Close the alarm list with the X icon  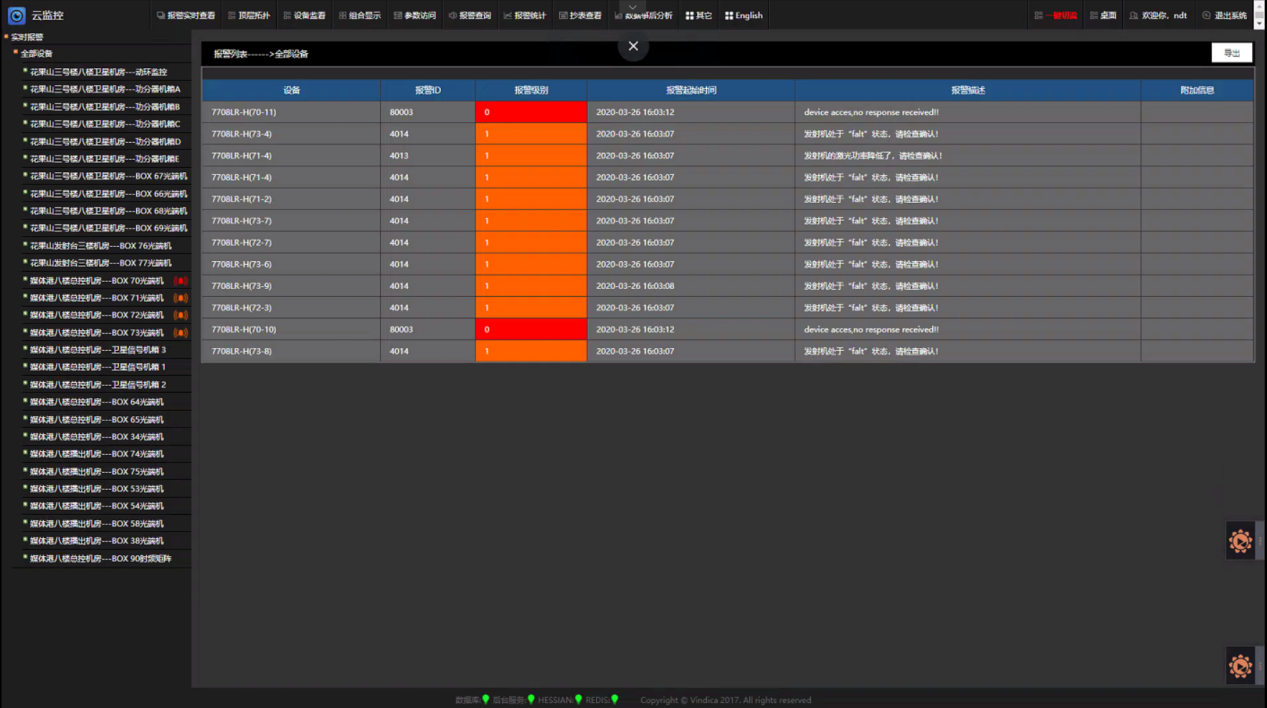633,46
